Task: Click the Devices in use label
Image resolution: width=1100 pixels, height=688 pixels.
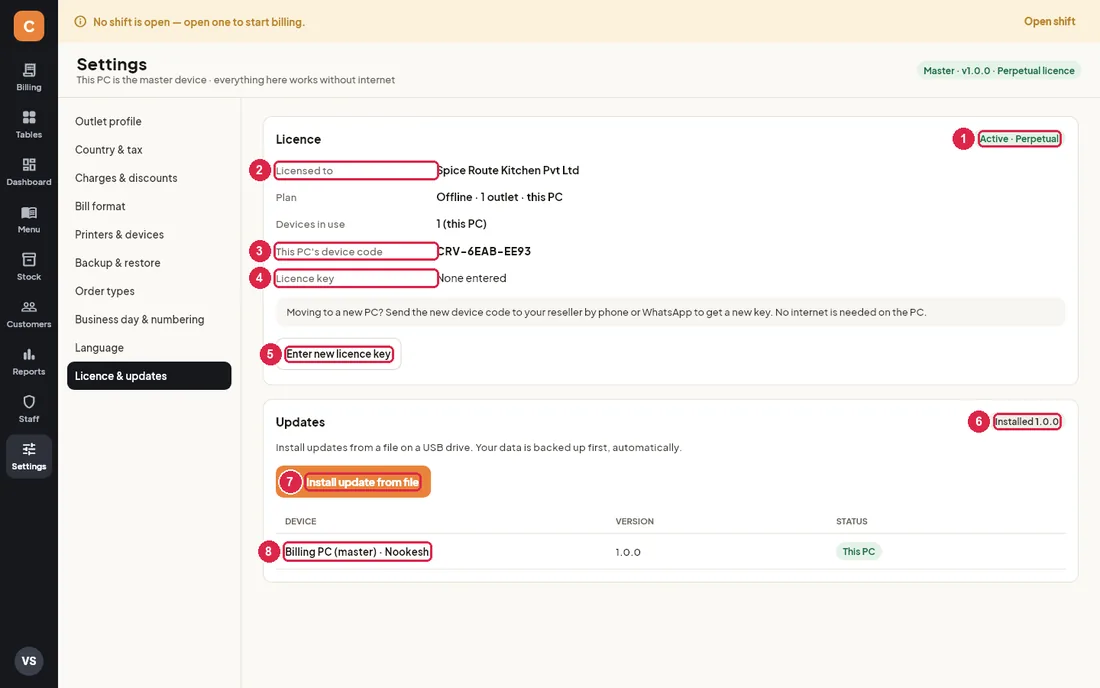Action: [310, 224]
